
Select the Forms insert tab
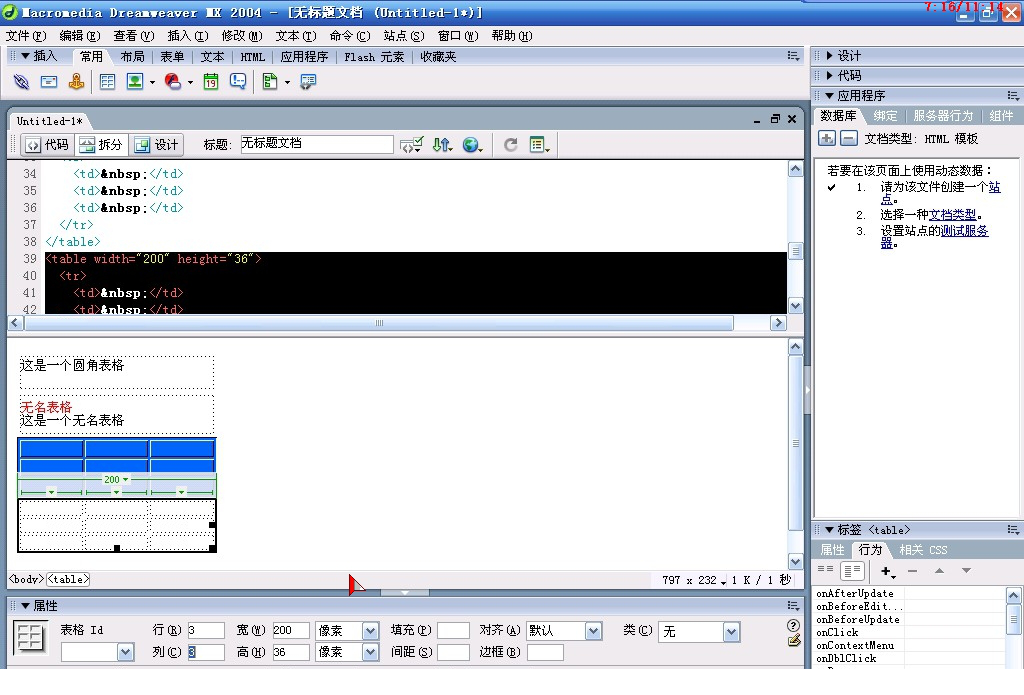click(x=172, y=57)
